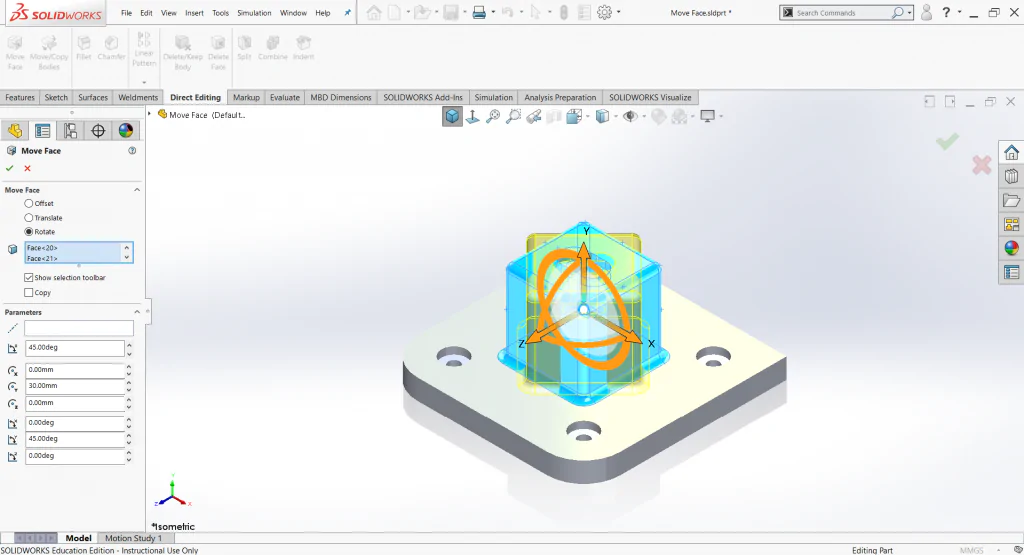
Task: Select the Model tab at the bottom
Action: [78, 538]
